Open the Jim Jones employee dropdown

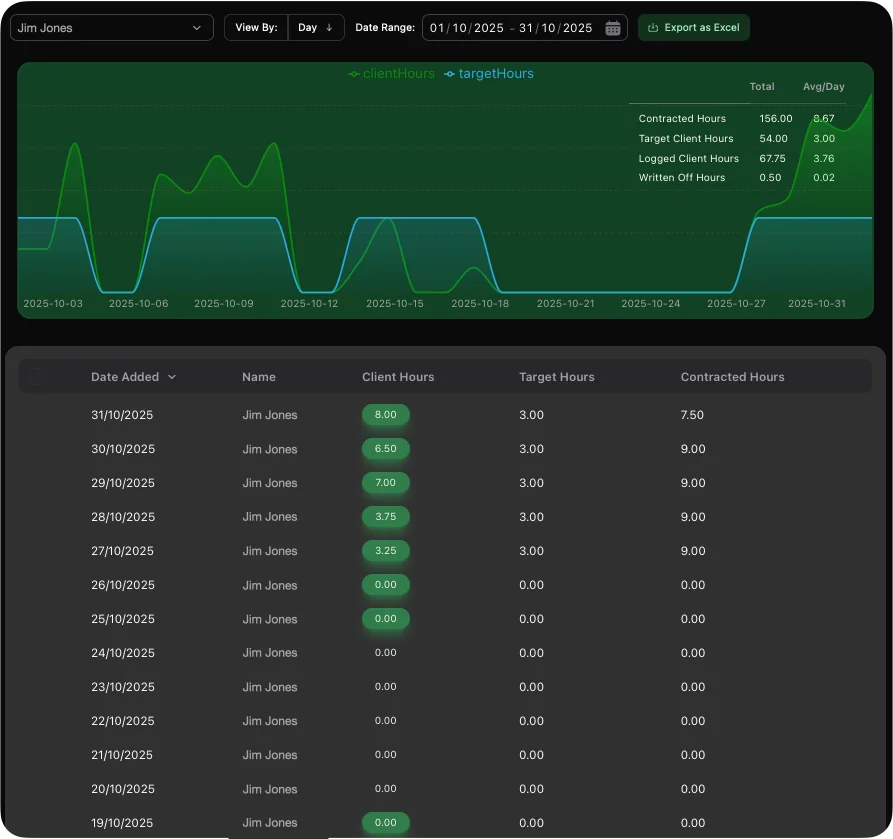click(x=111, y=28)
